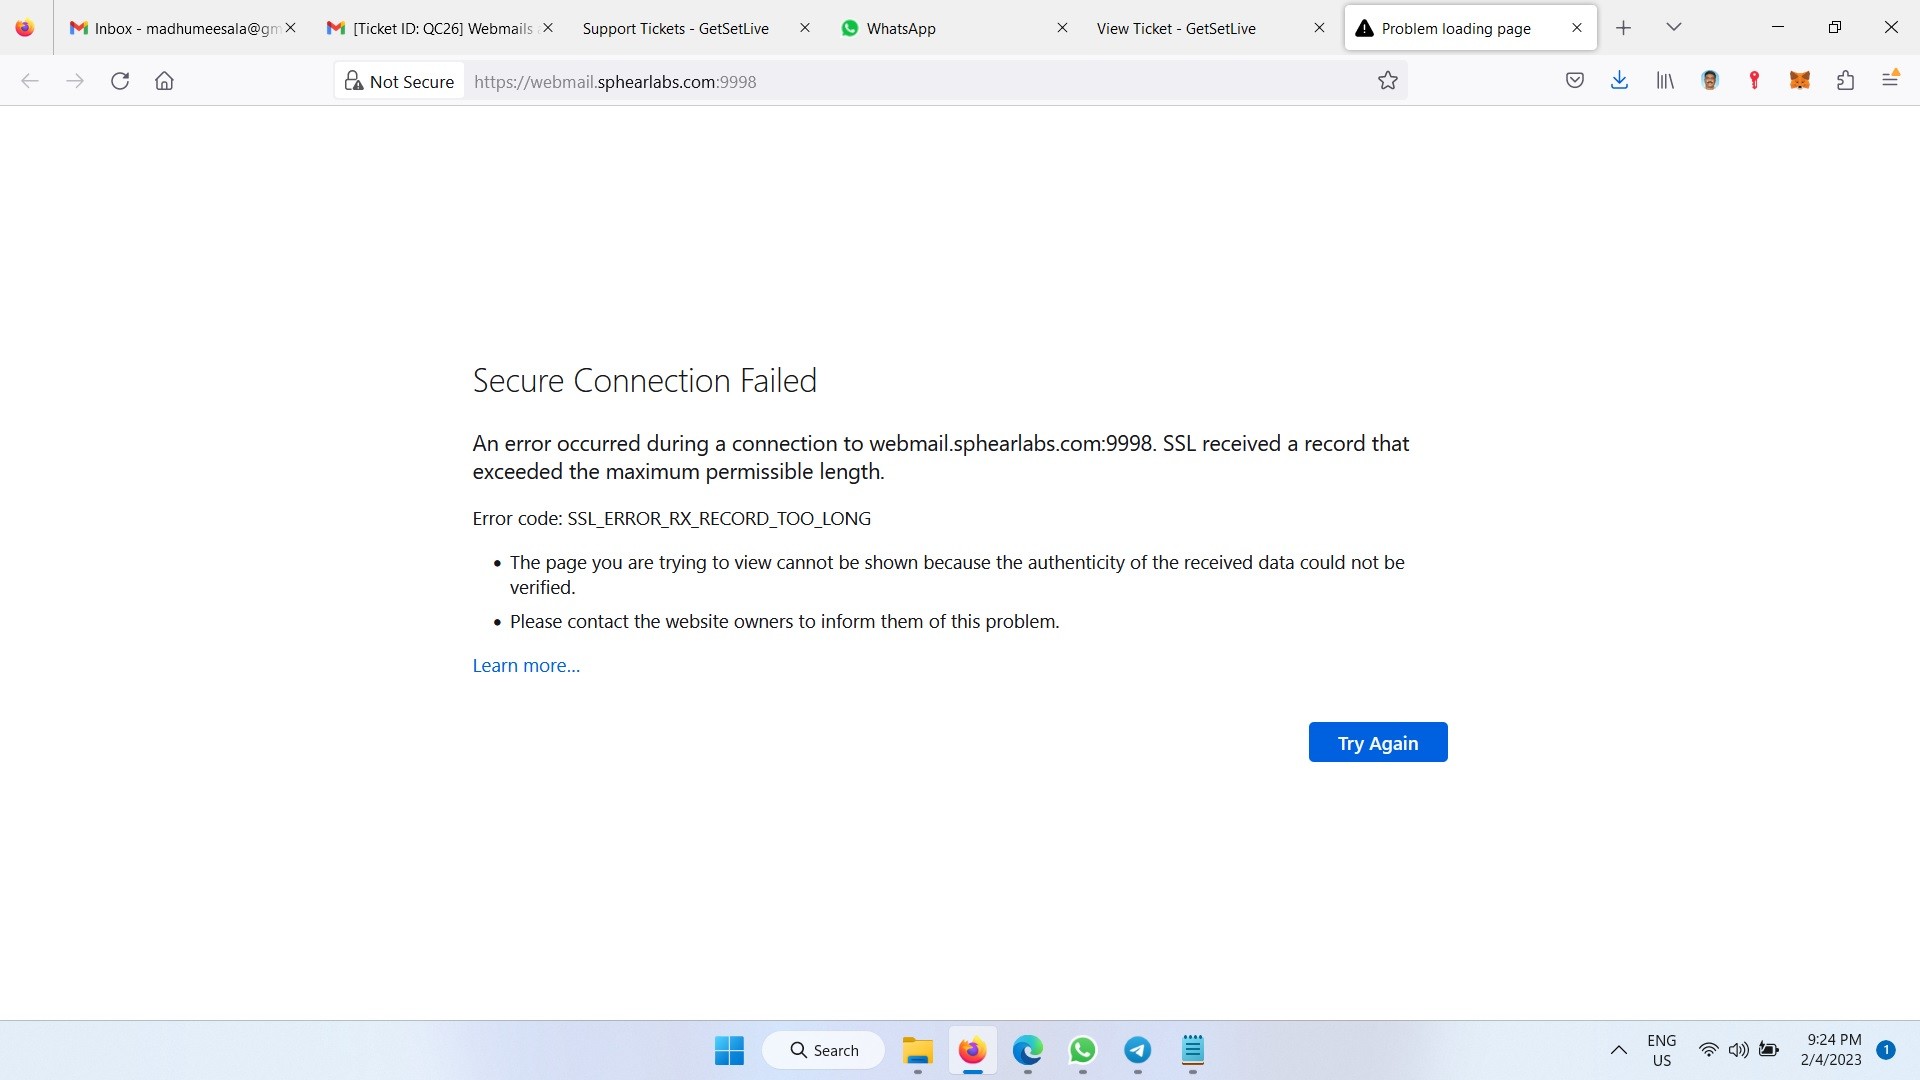Reload the current page
Viewport: 1920px width, 1080px height.
[x=120, y=81]
